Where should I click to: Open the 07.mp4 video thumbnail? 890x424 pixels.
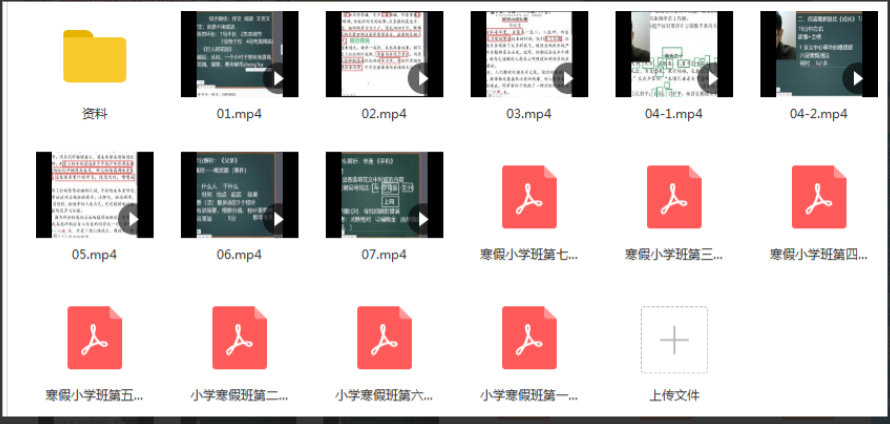tap(384, 195)
